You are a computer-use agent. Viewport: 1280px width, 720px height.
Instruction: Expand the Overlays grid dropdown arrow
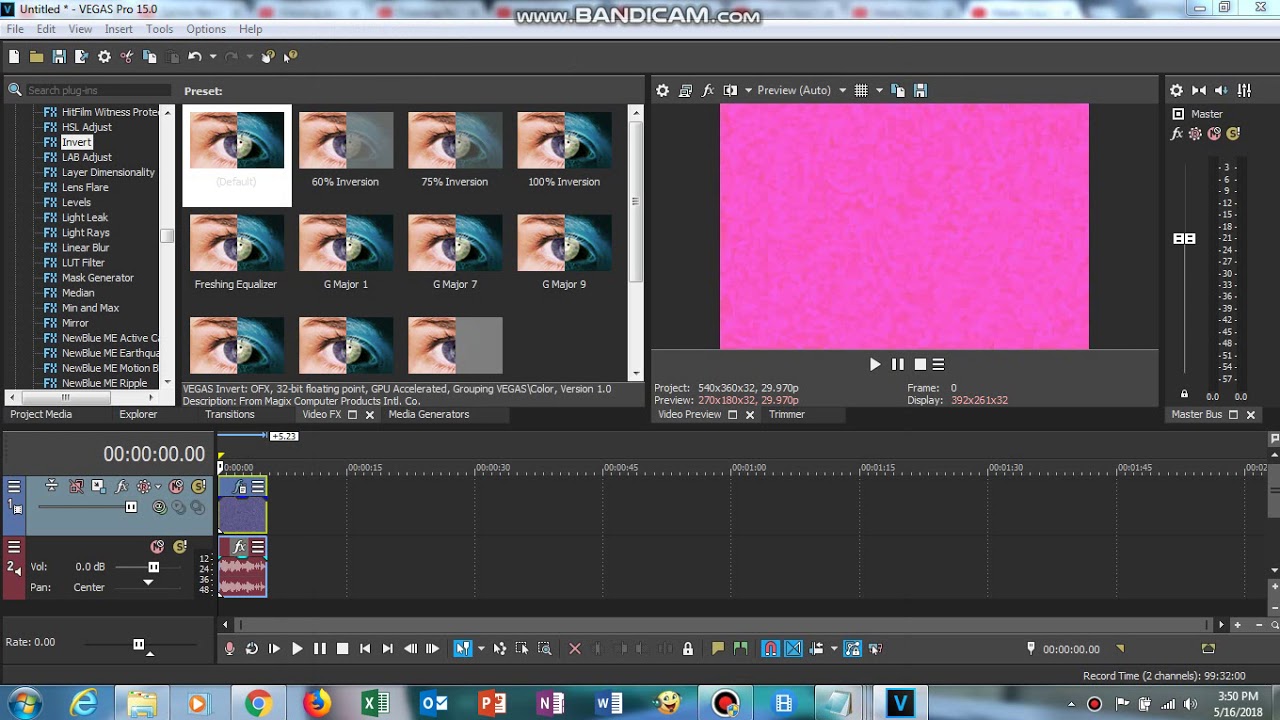point(879,90)
